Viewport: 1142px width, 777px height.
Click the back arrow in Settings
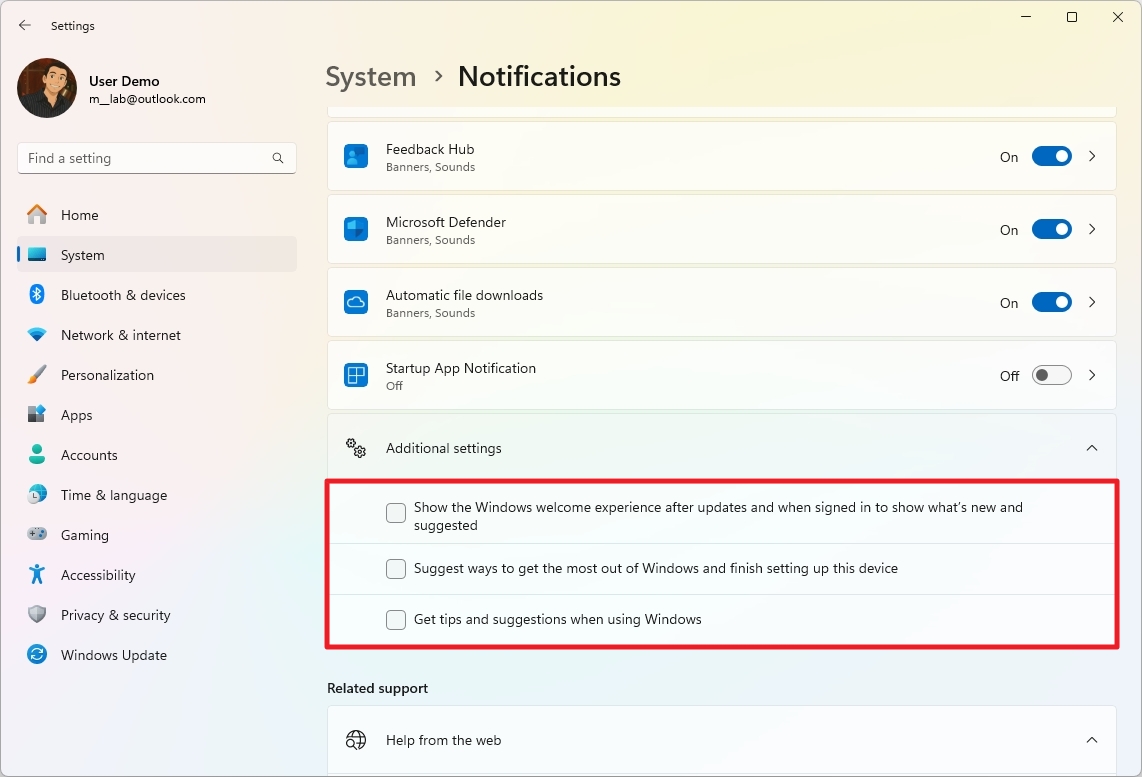(25, 26)
